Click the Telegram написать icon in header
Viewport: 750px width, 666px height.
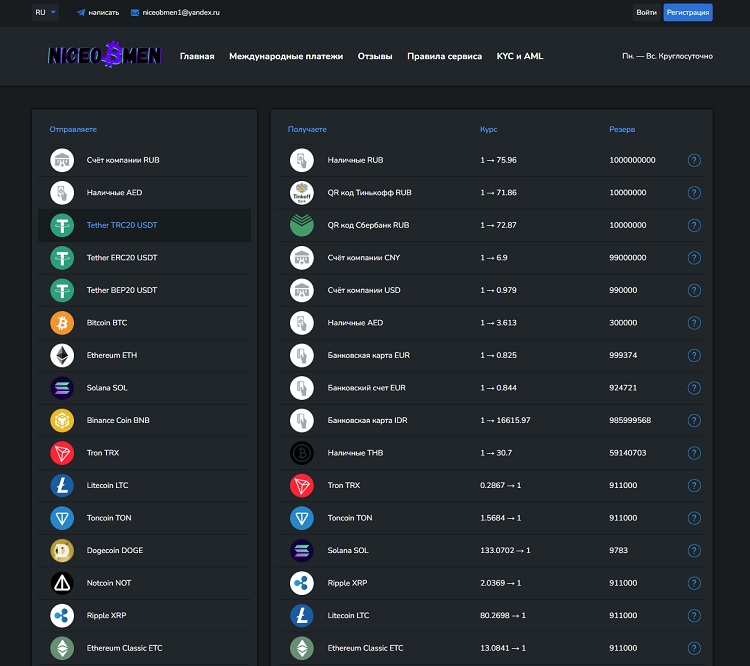pos(81,13)
